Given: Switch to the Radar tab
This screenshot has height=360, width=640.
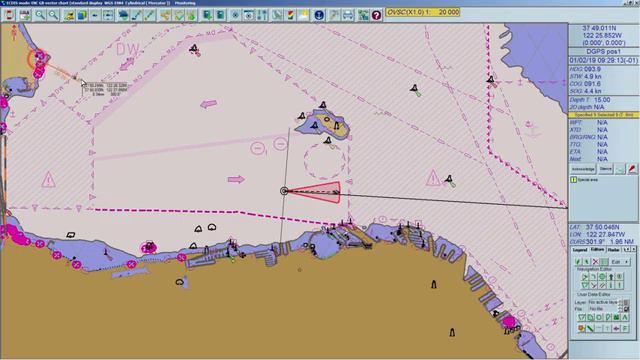Looking at the screenshot, I should [x=614, y=249].
